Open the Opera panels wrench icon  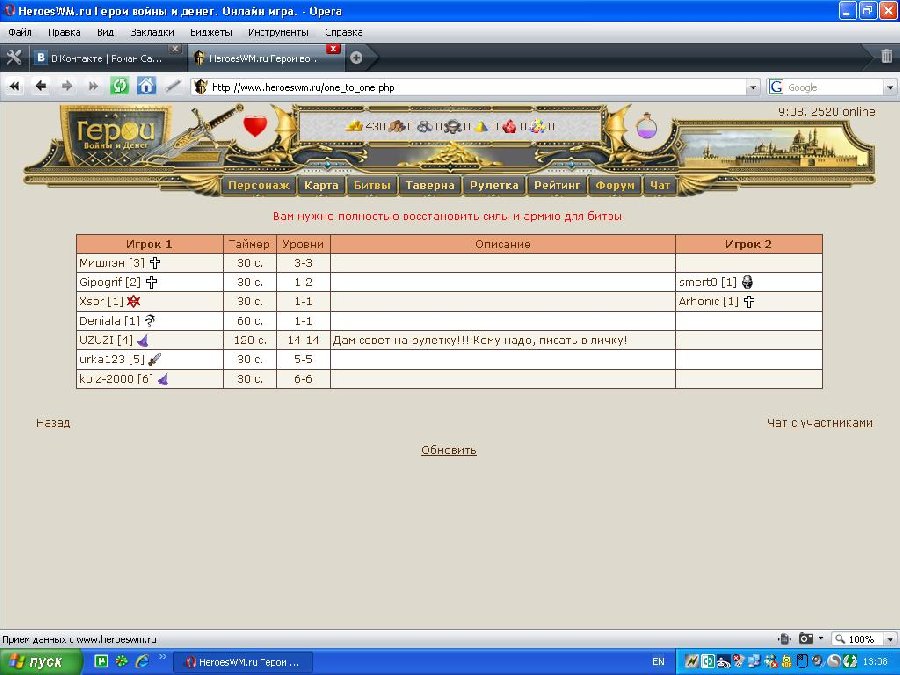14,57
